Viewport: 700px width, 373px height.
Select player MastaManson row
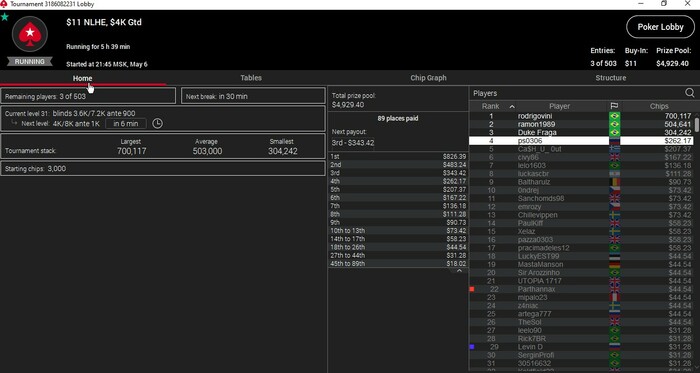(x=580, y=265)
